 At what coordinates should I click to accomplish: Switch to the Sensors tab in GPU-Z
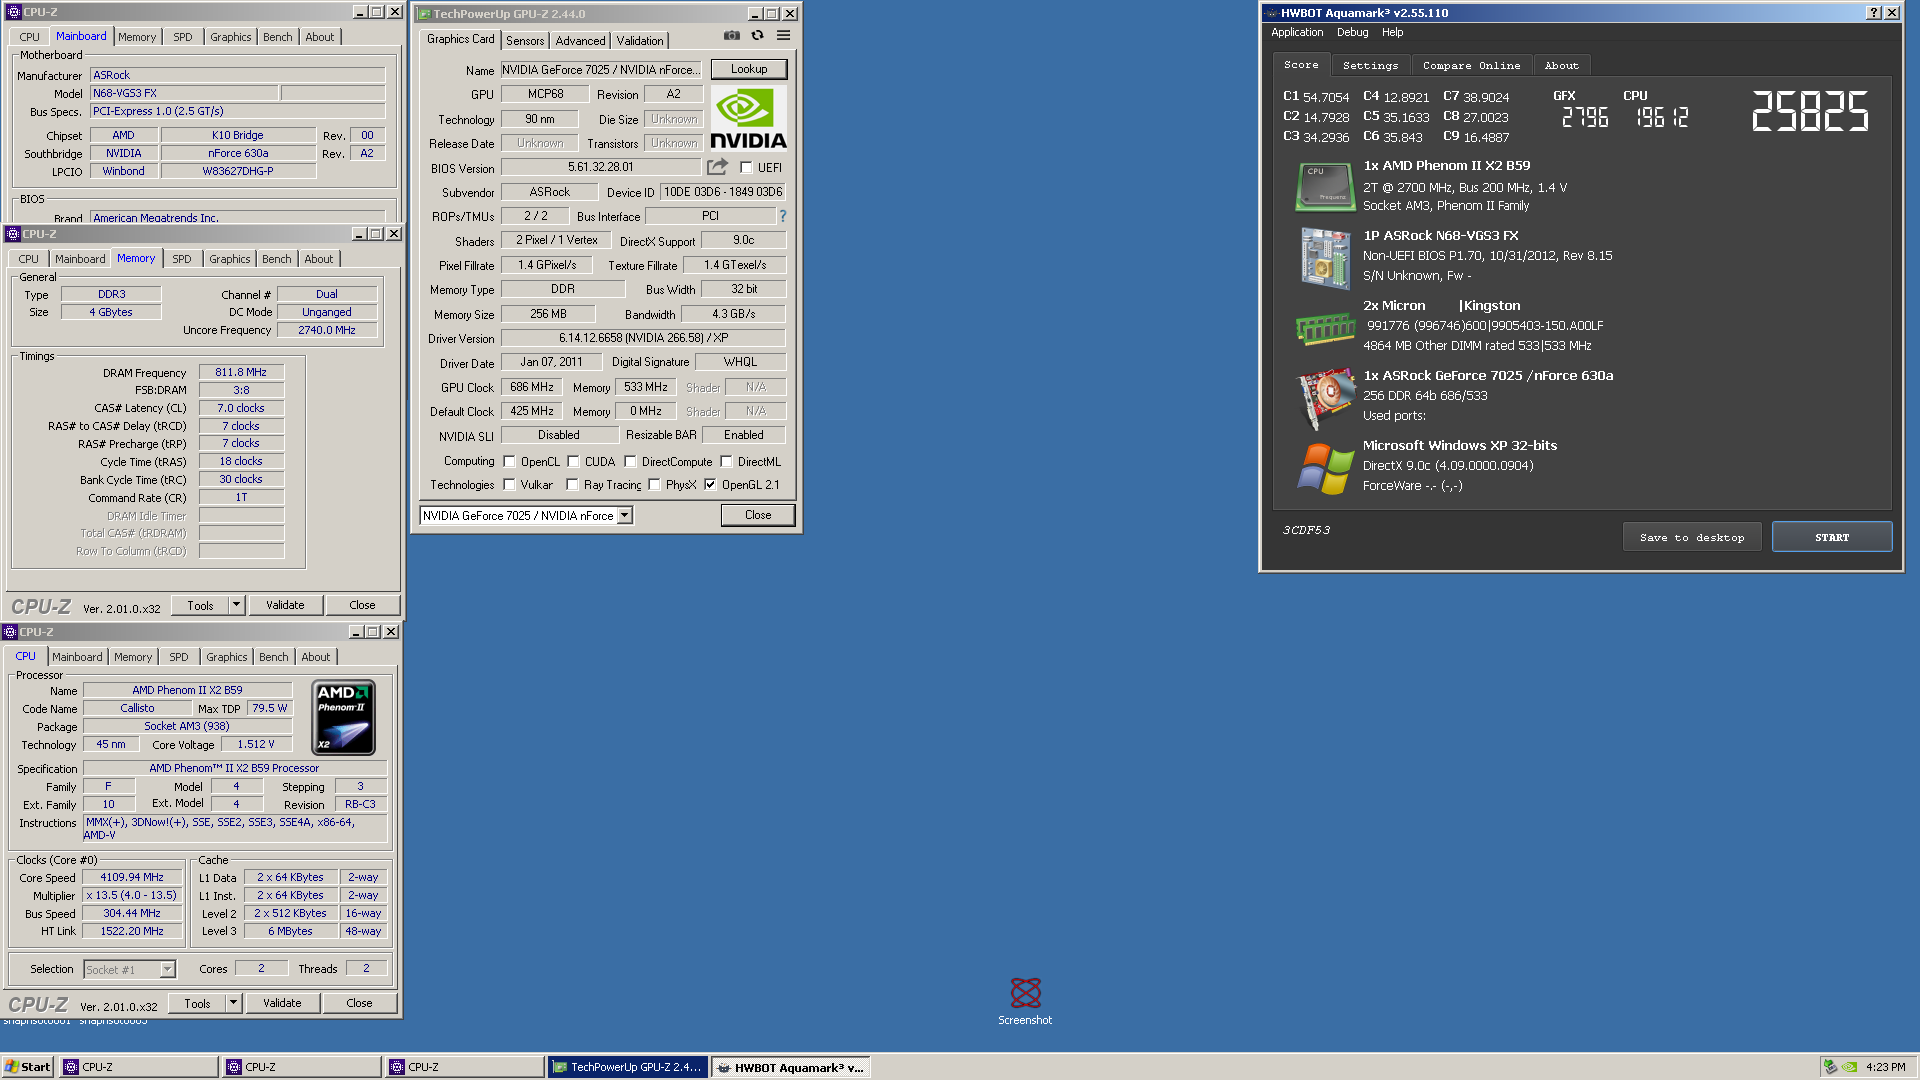[525, 41]
